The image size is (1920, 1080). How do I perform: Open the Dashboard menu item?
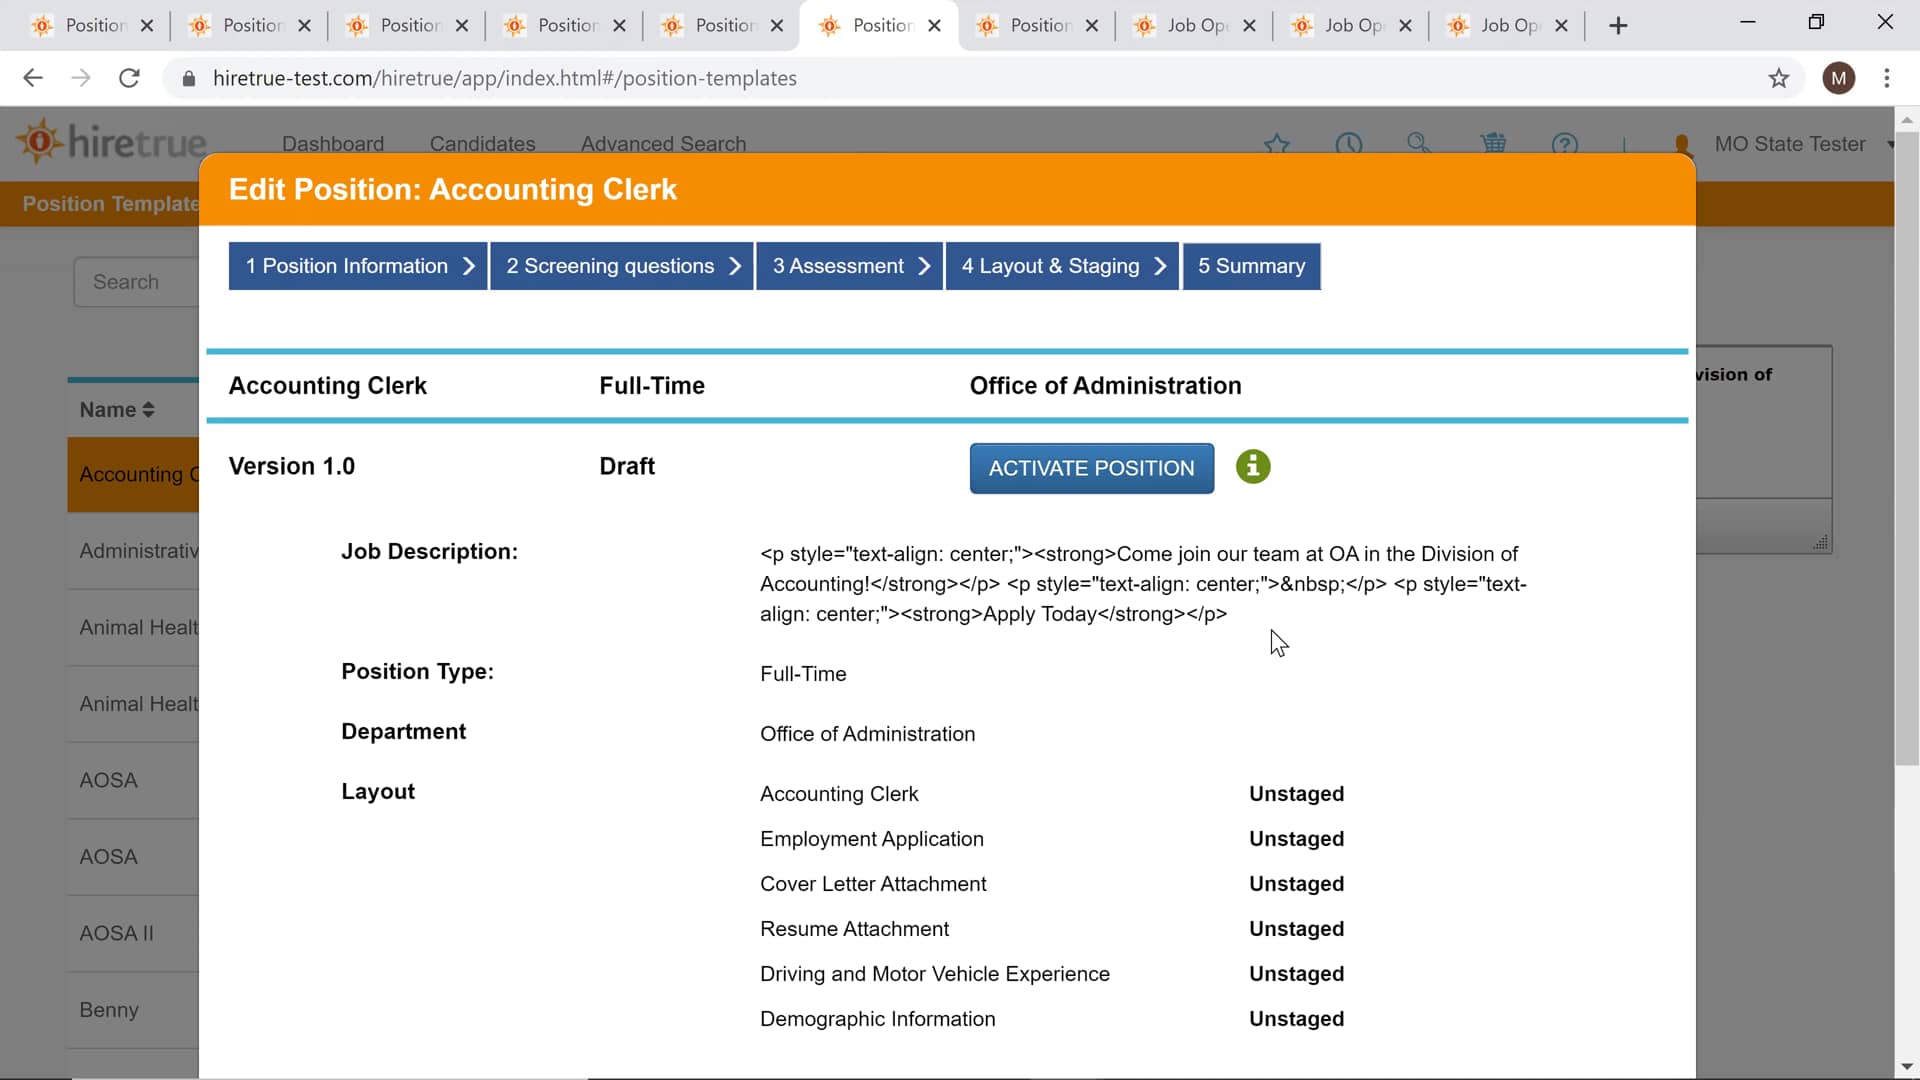click(333, 144)
